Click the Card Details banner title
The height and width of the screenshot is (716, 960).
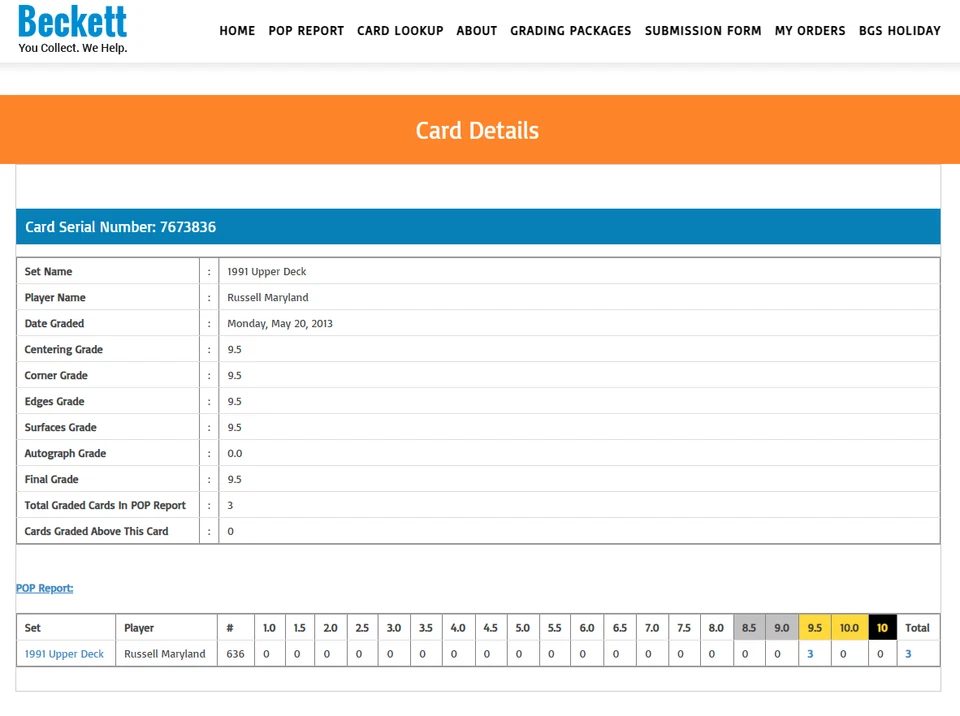point(477,130)
